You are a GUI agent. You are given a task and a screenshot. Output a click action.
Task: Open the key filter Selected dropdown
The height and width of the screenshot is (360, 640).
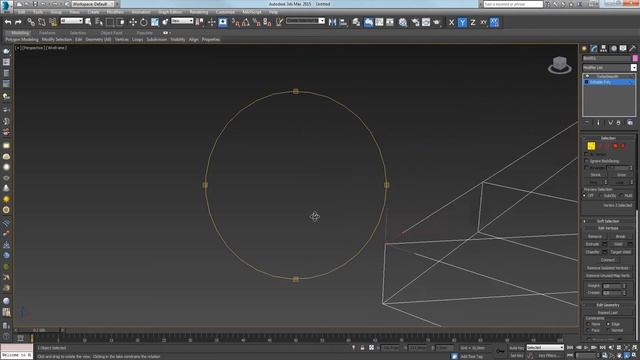(x=545, y=348)
